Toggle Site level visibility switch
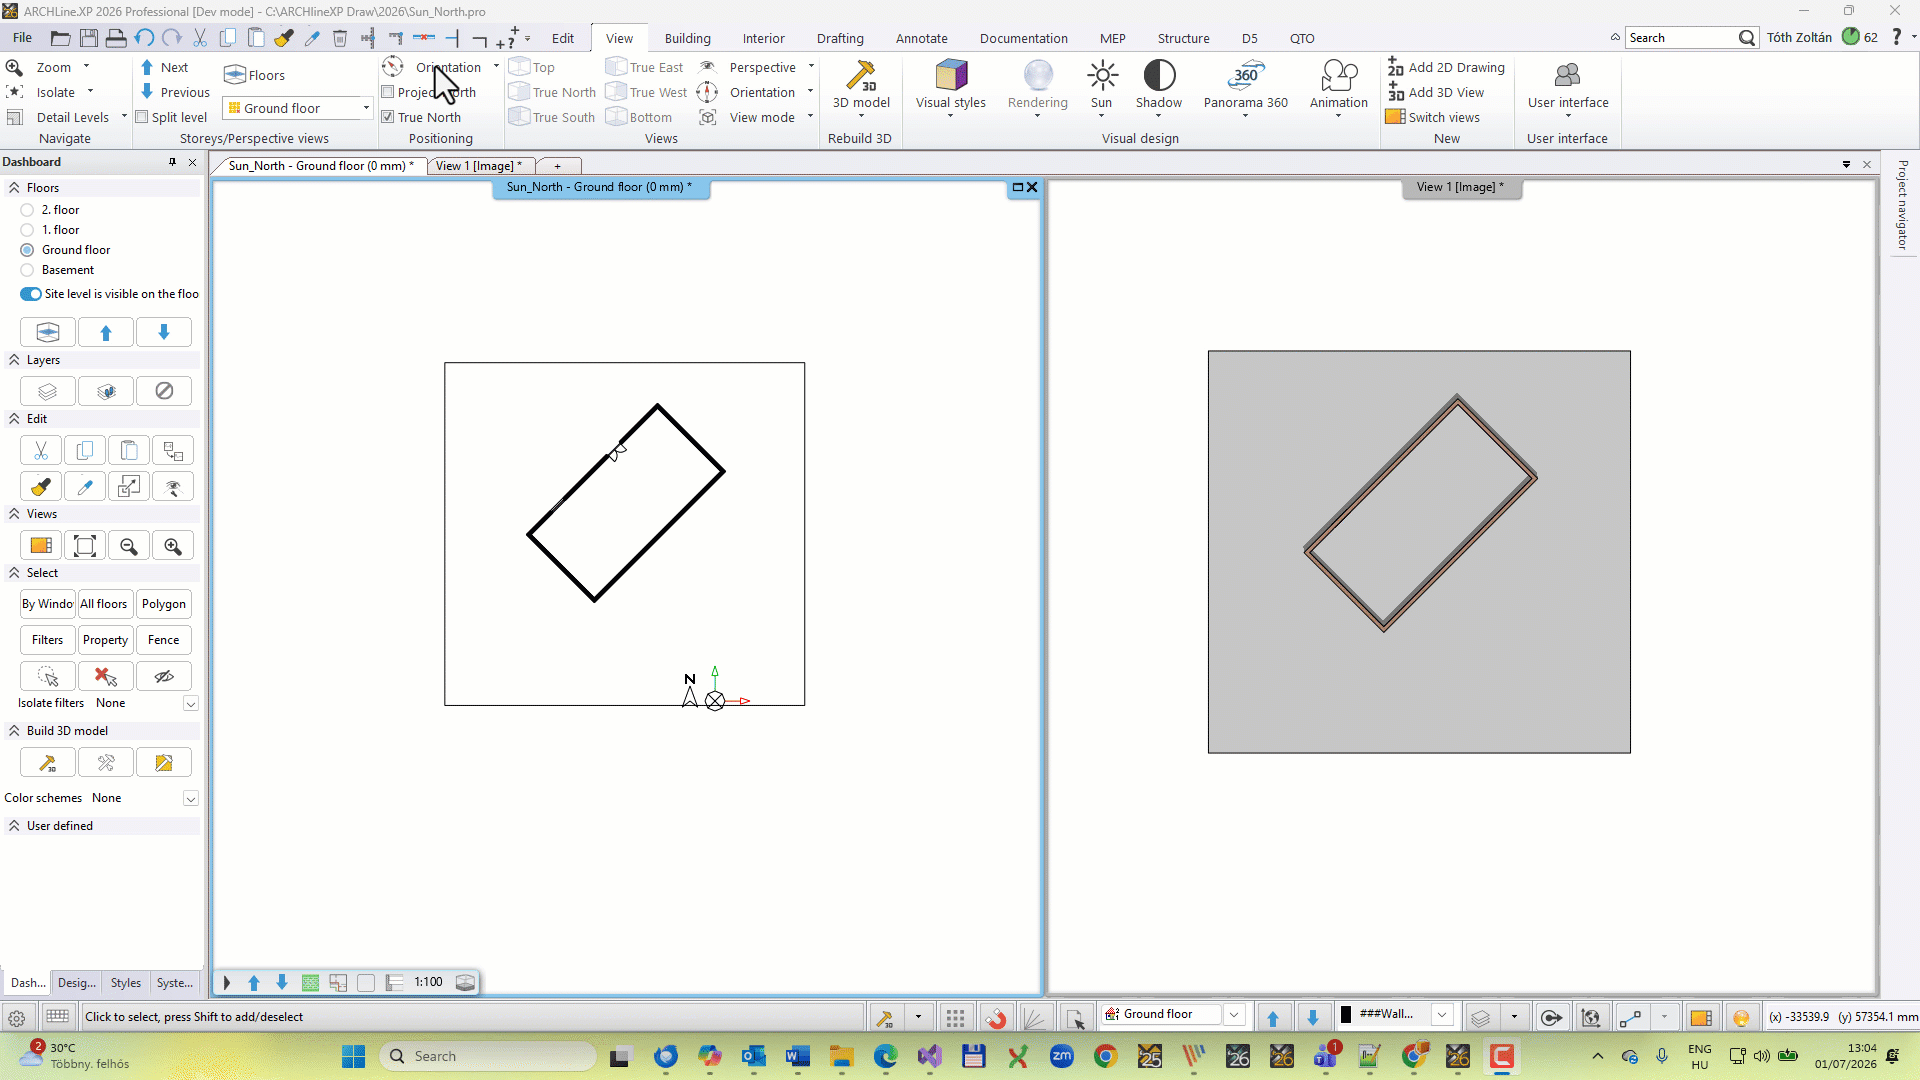Screen dimensions: 1920x1080 click(31, 294)
